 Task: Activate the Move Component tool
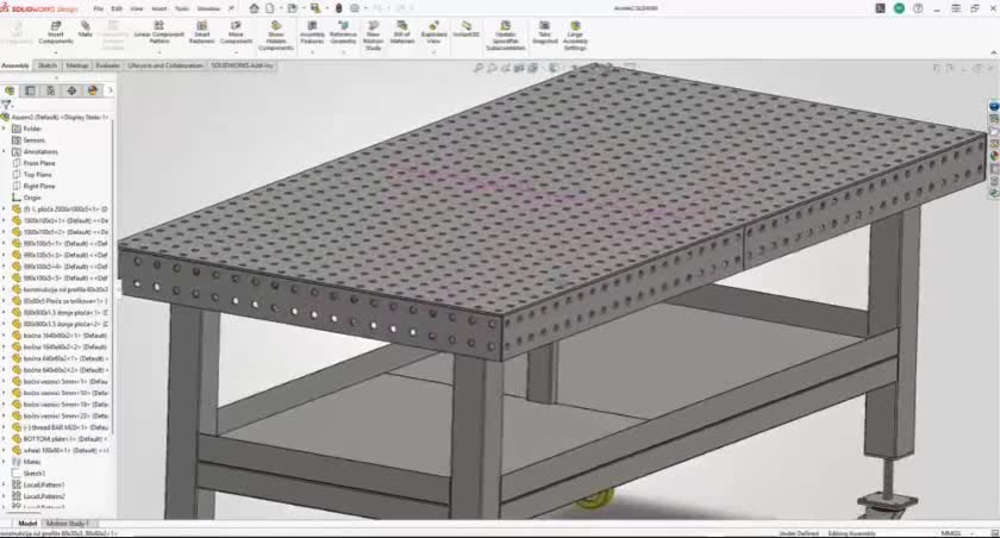[236, 33]
